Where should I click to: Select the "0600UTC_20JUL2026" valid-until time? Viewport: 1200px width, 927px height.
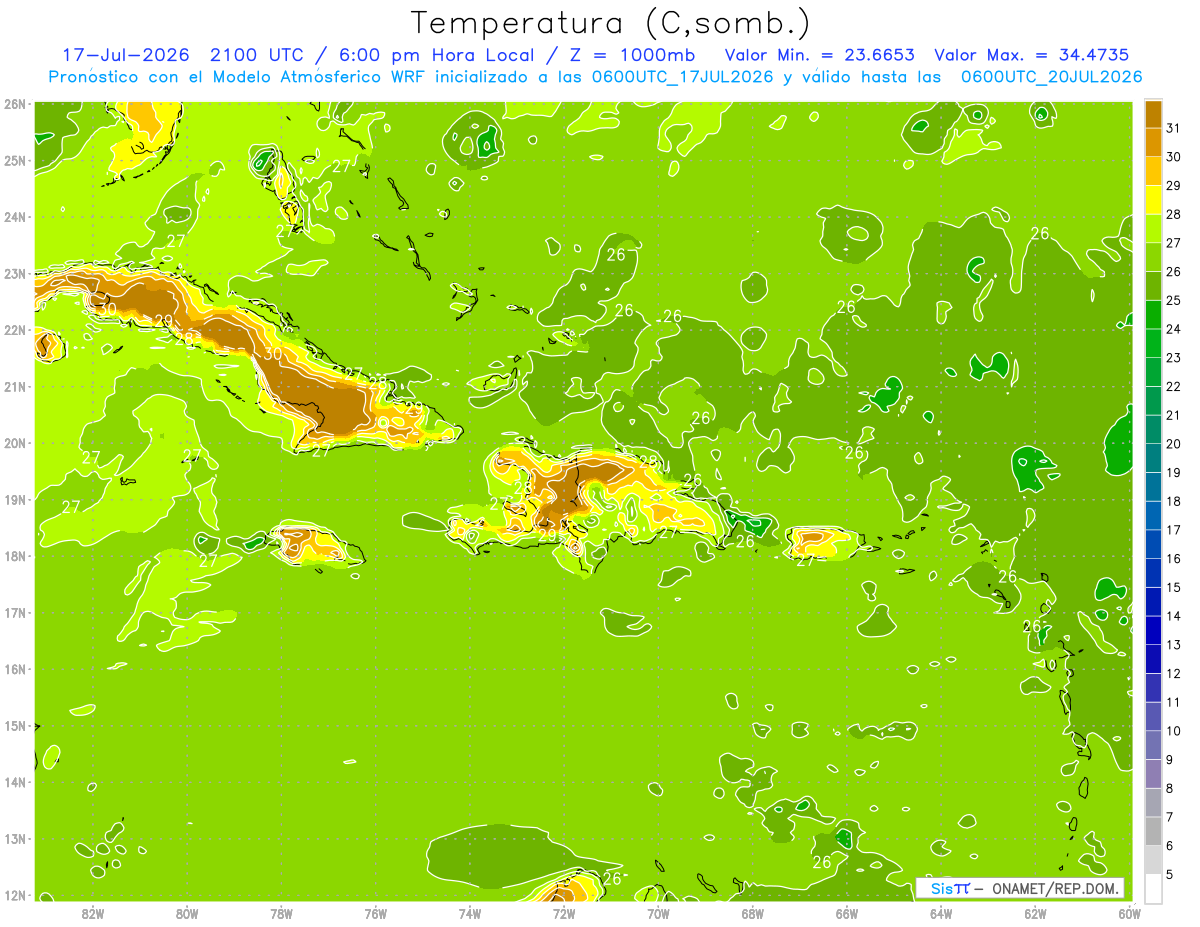pyautogui.click(x=1051, y=77)
